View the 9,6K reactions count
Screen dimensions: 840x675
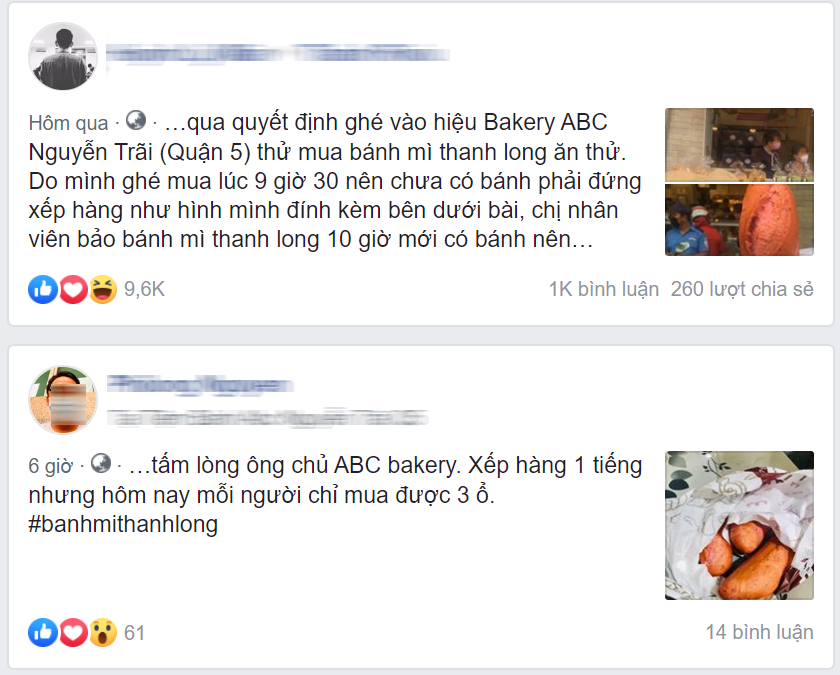tap(144, 289)
